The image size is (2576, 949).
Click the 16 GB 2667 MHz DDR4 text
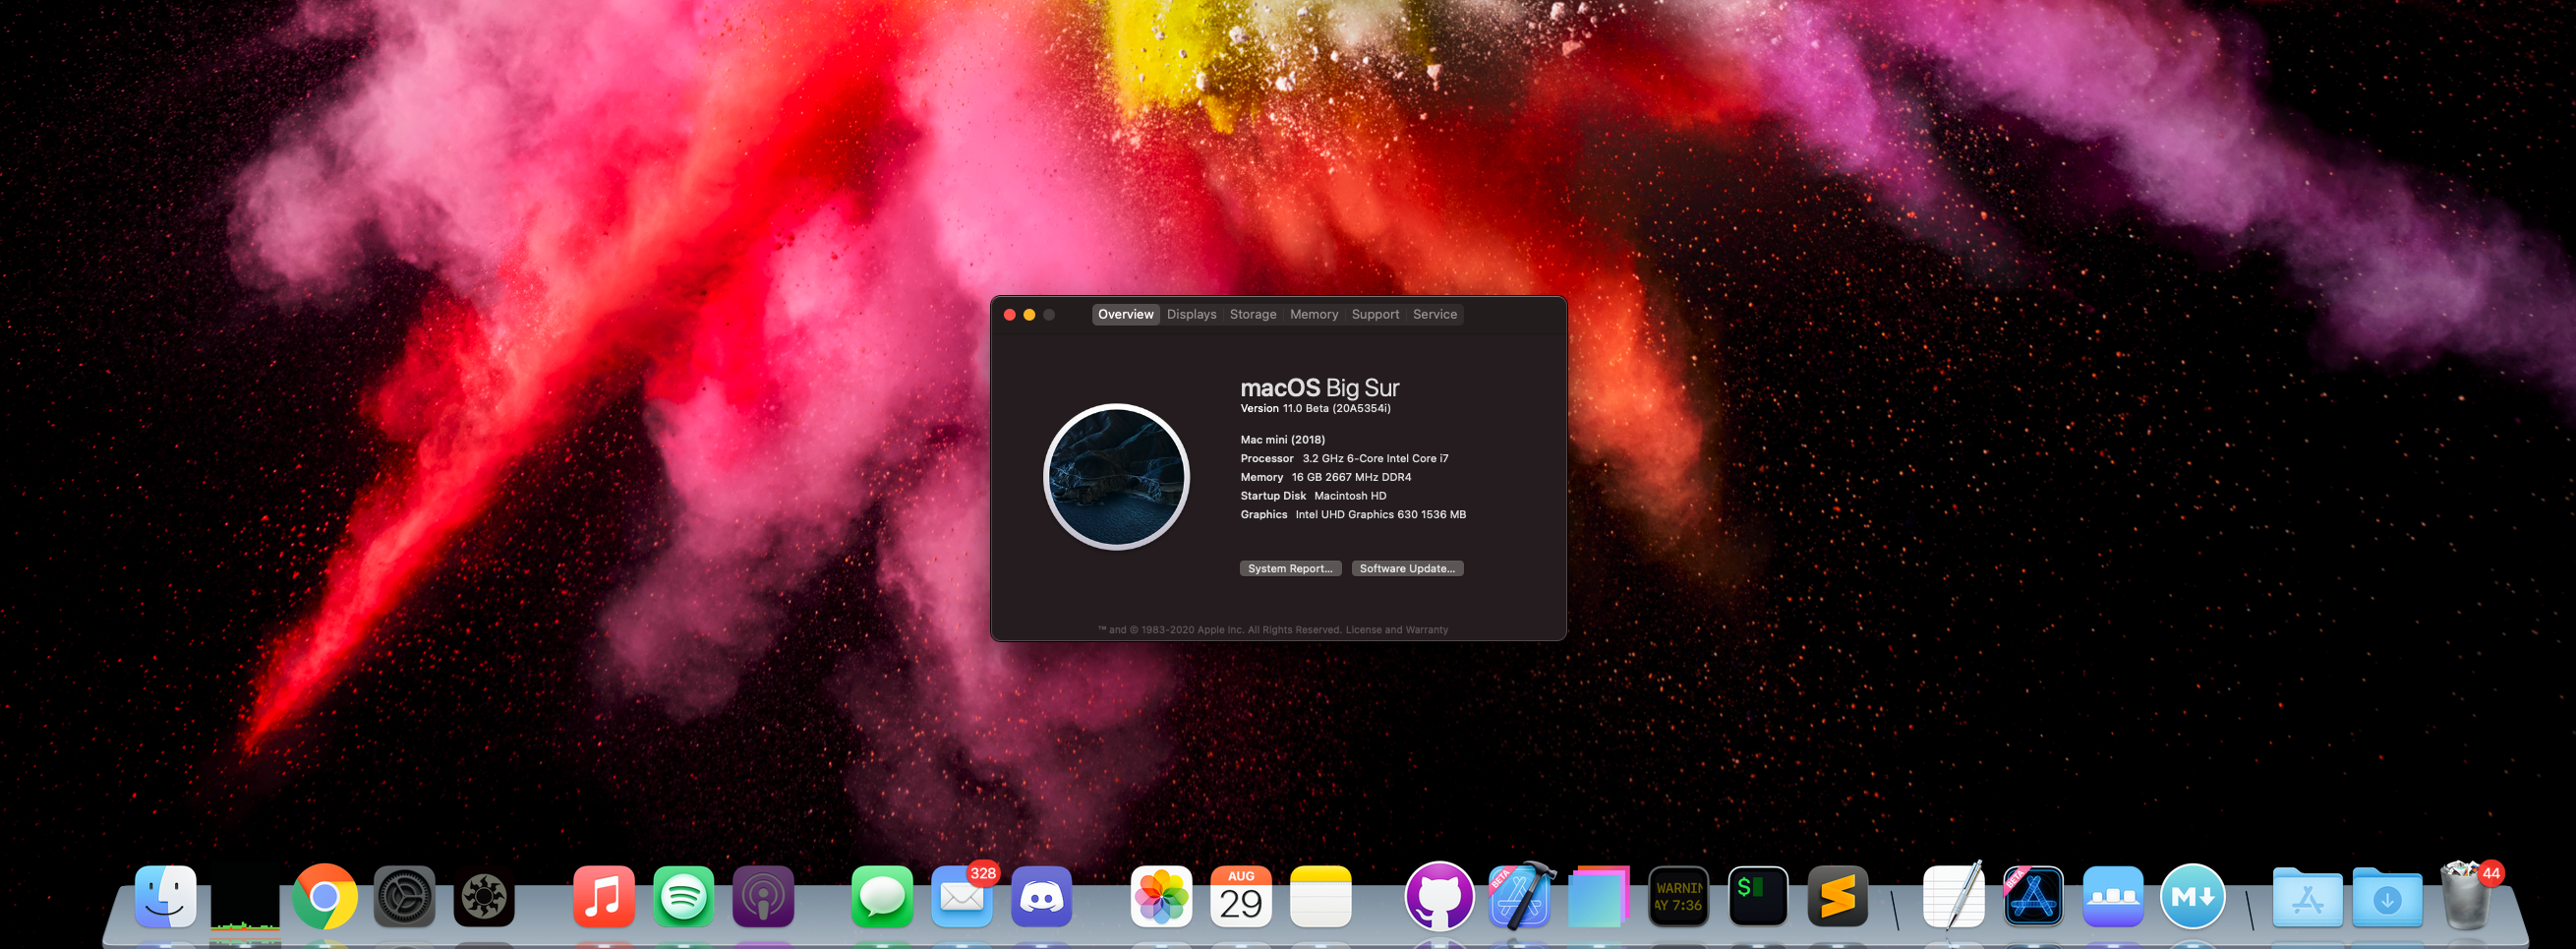point(1351,477)
